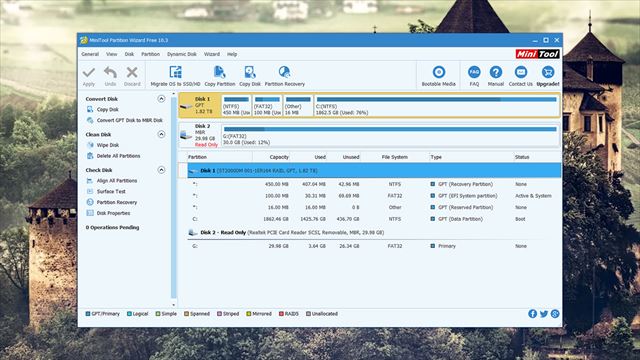Select the C: GPT (Data Partition) row

point(374,219)
